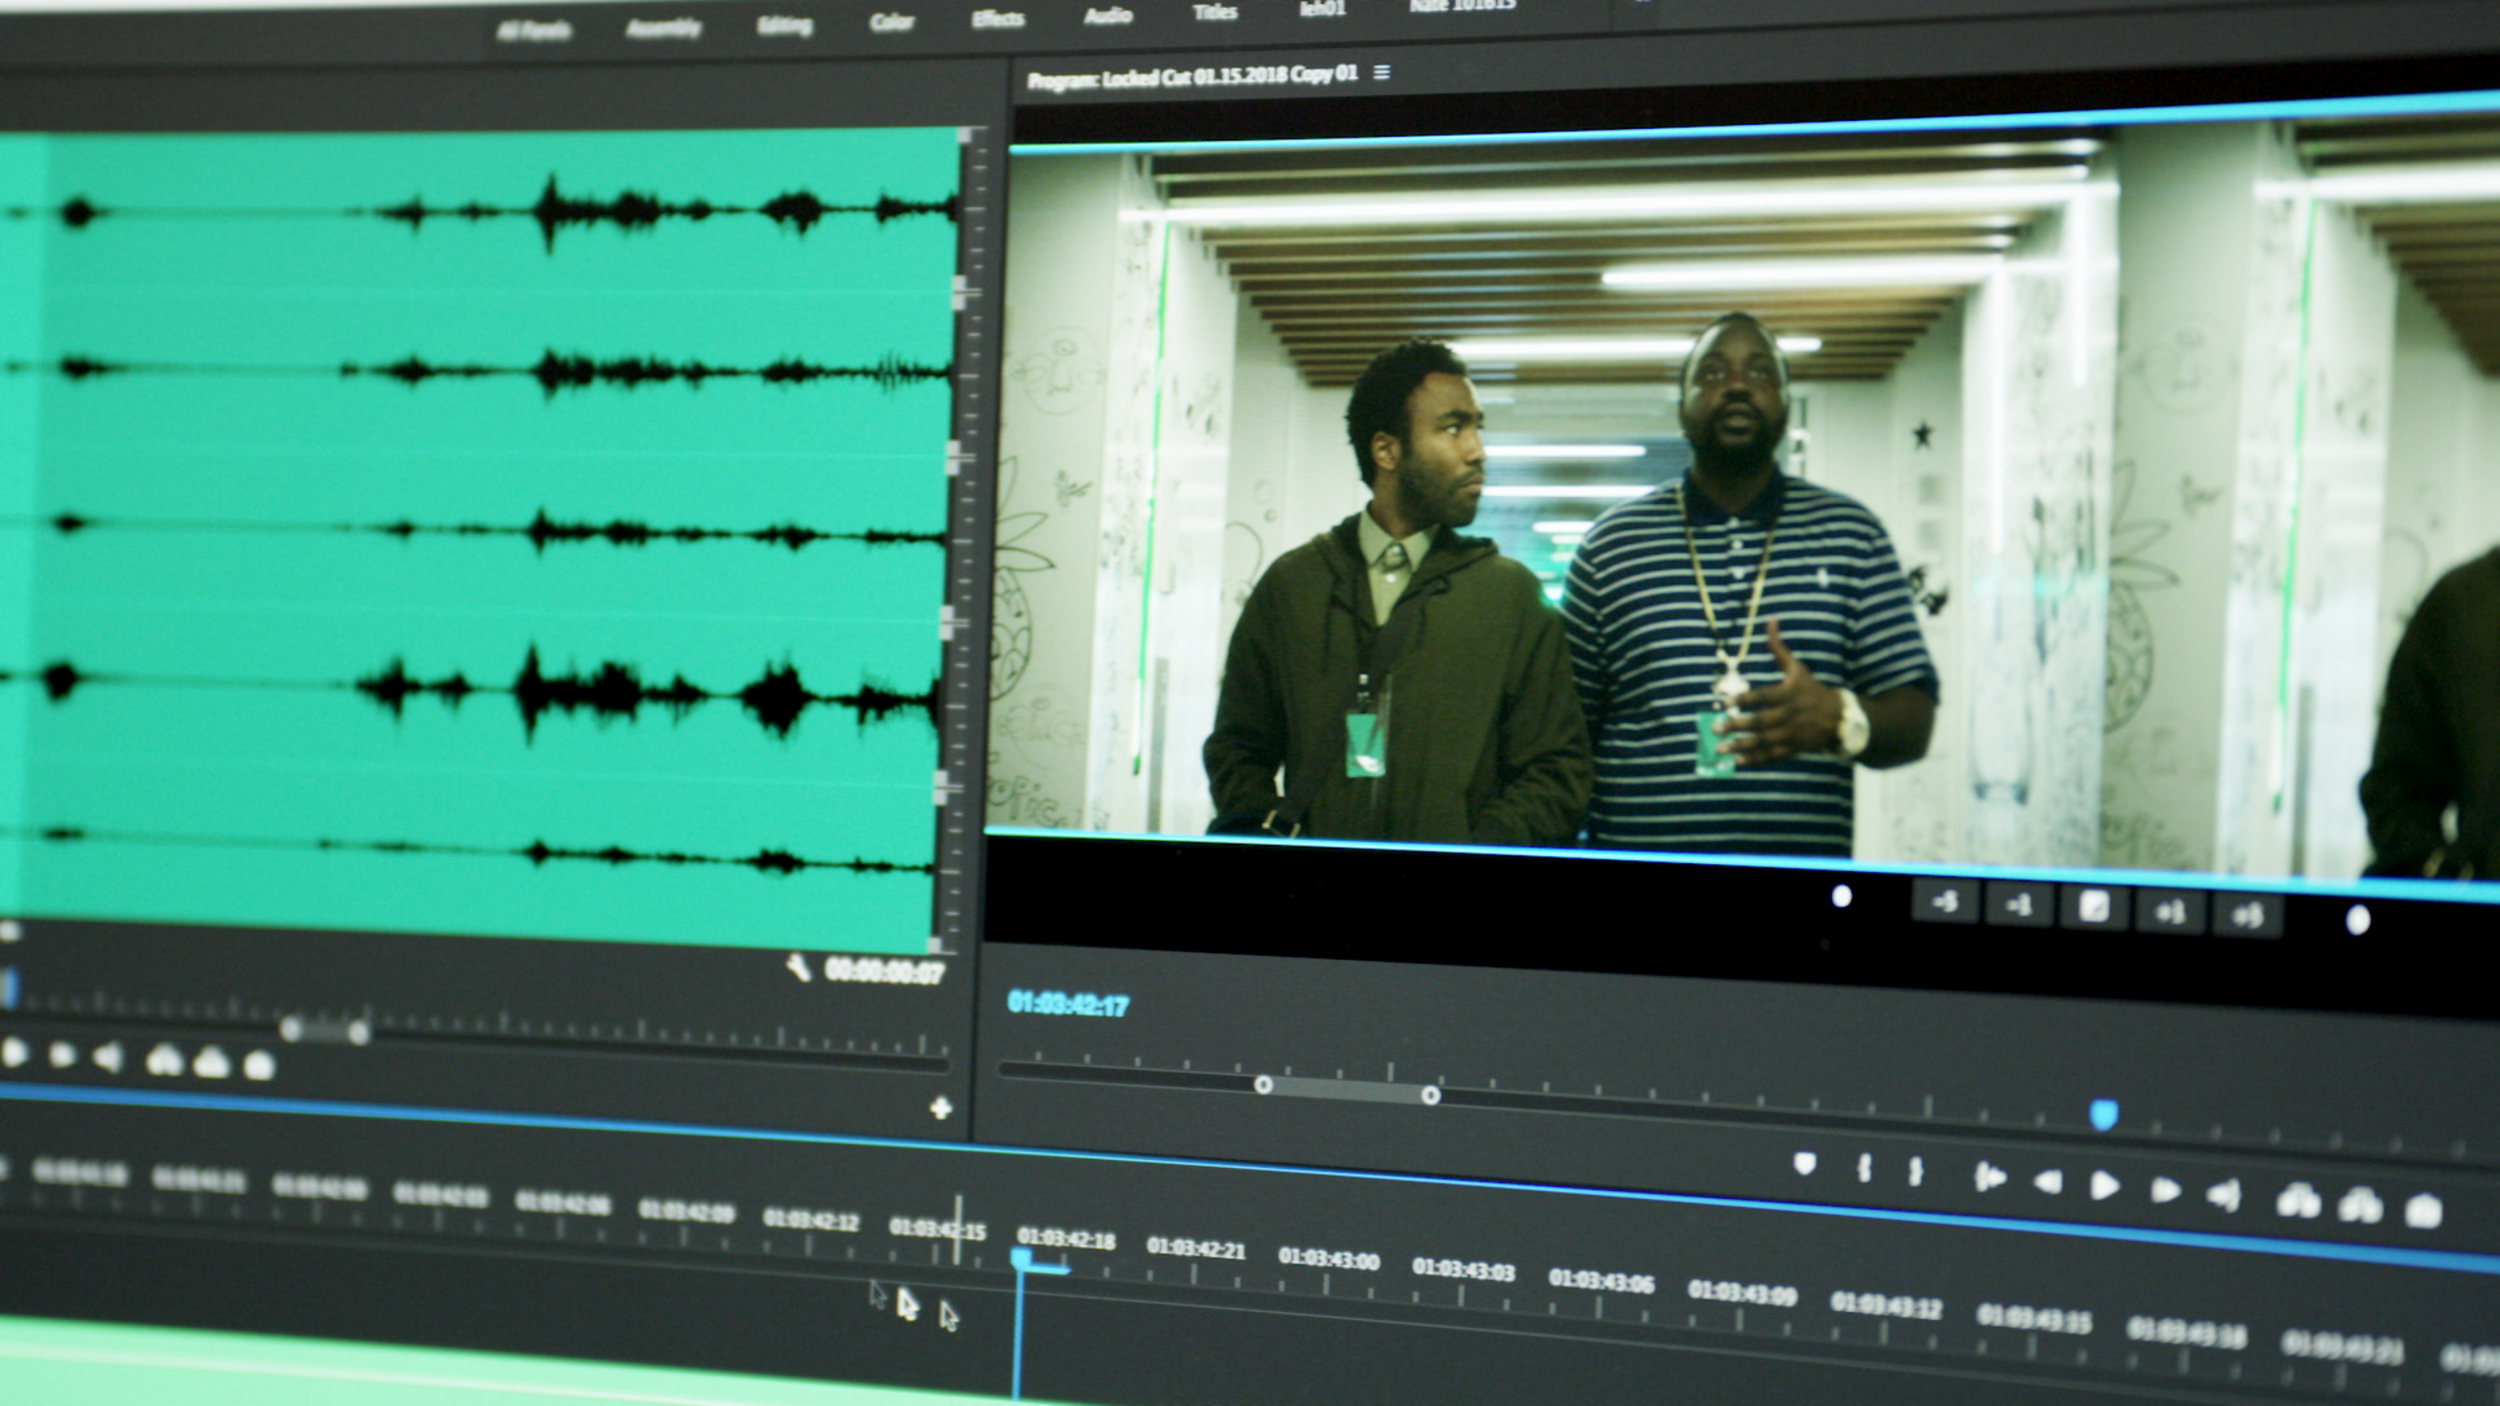Screen dimensions: 2500x1406
Task: Switch to the All Panels workspace
Action: [x=534, y=31]
